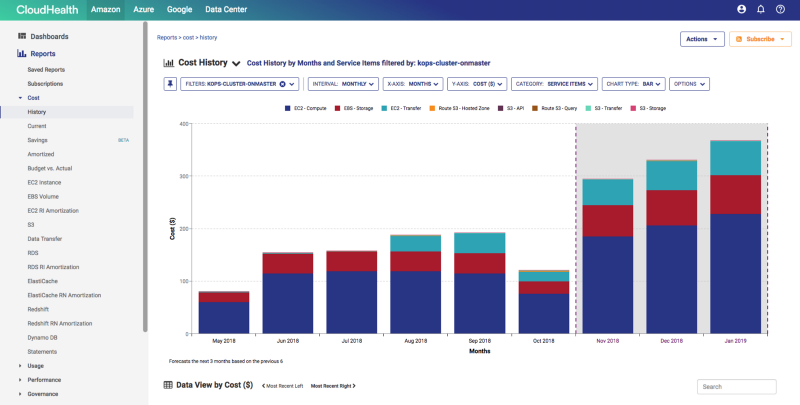
Task: Expand the Performance section
Action: 20,380
